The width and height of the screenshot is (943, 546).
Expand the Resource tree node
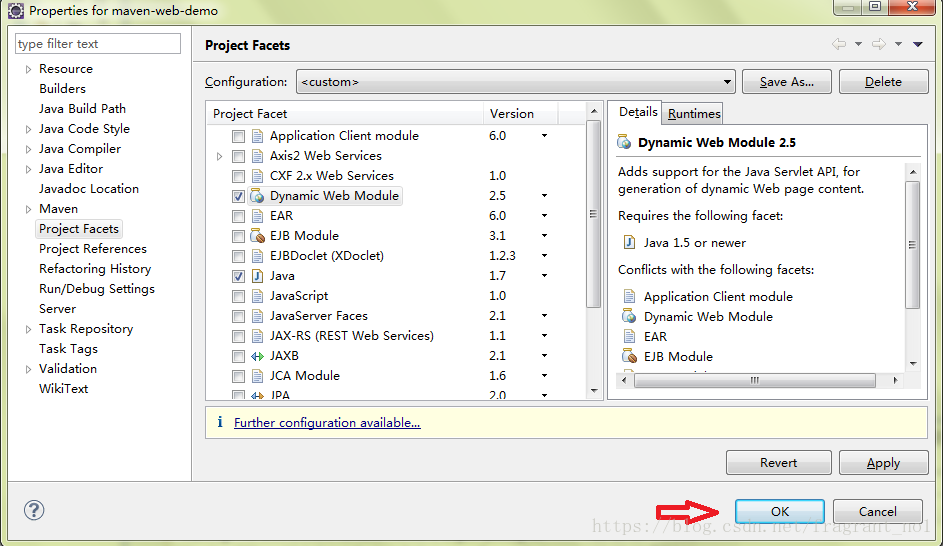[x=28, y=69]
